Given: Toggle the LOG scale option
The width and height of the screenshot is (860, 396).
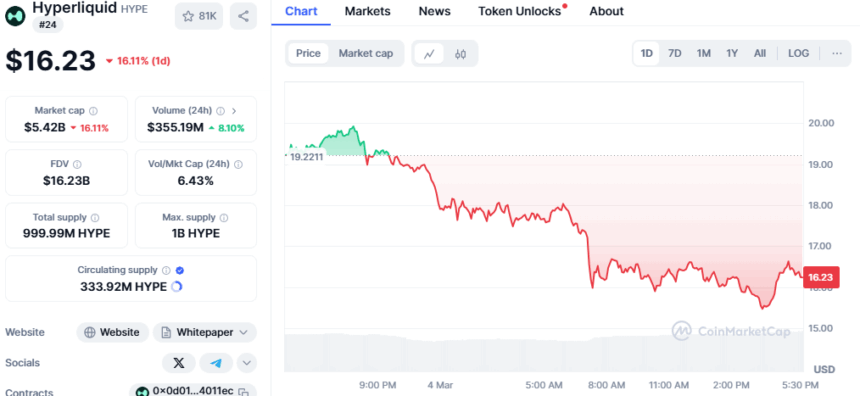Looking at the screenshot, I should pyautogui.click(x=798, y=53).
